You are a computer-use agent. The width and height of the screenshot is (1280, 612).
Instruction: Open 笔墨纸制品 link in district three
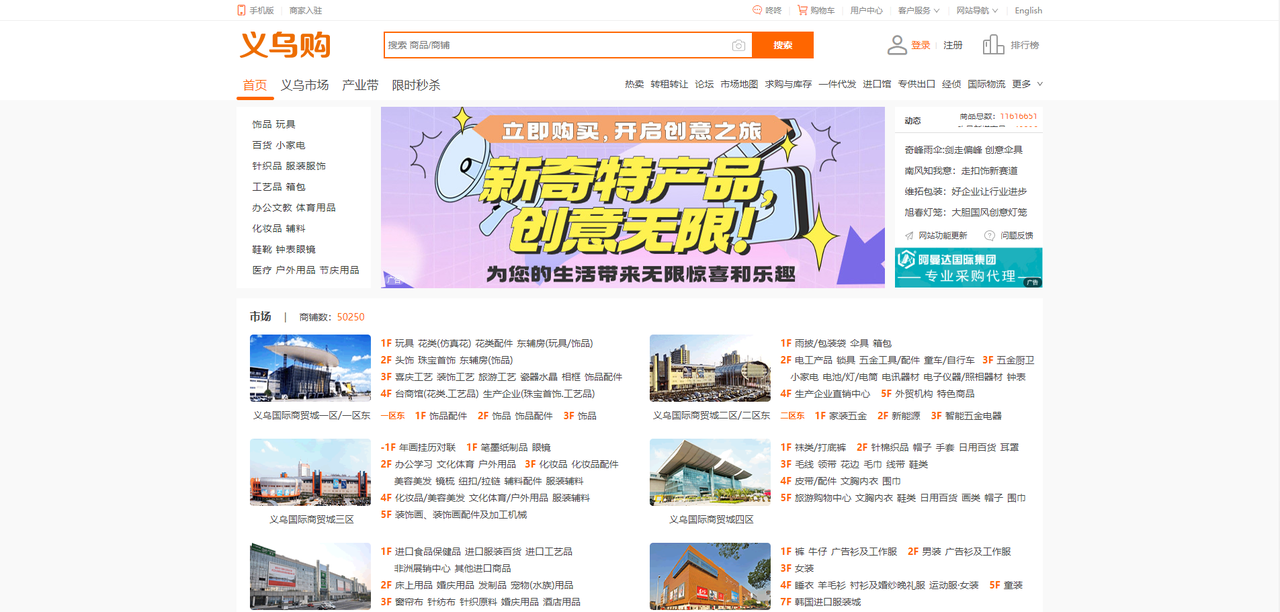[503, 447]
